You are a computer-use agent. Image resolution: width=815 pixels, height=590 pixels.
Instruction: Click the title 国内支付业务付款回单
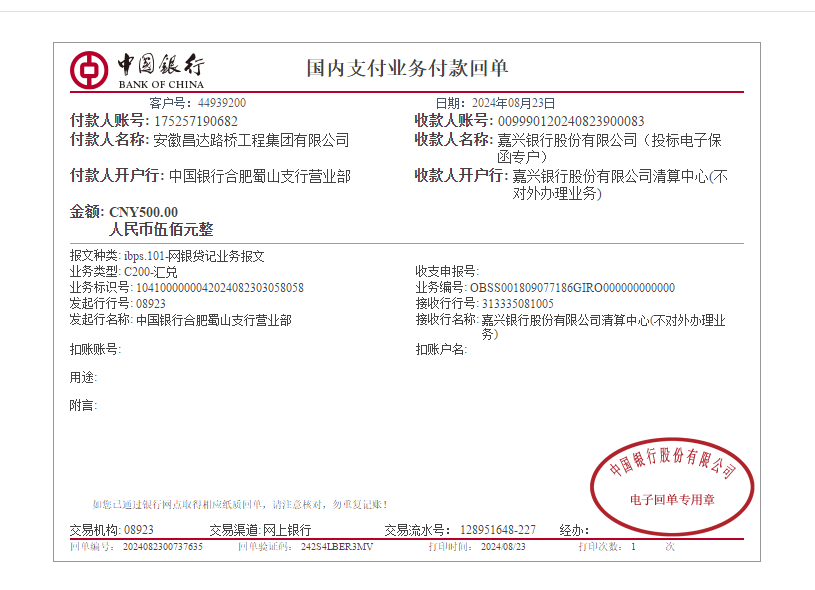point(407,68)
